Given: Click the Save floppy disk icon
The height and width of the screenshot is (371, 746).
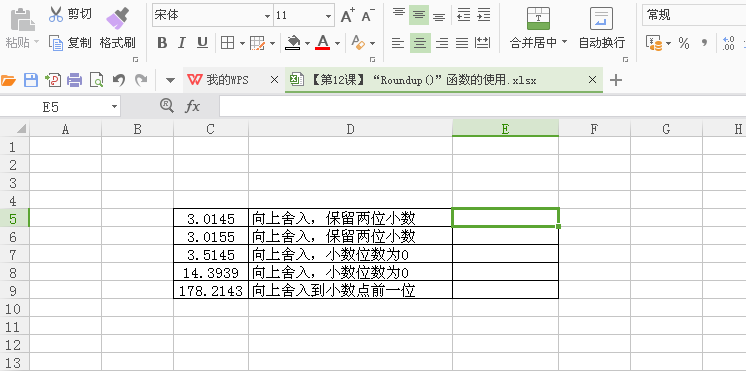Looking at the screenshot, I should tap(31, 80).
